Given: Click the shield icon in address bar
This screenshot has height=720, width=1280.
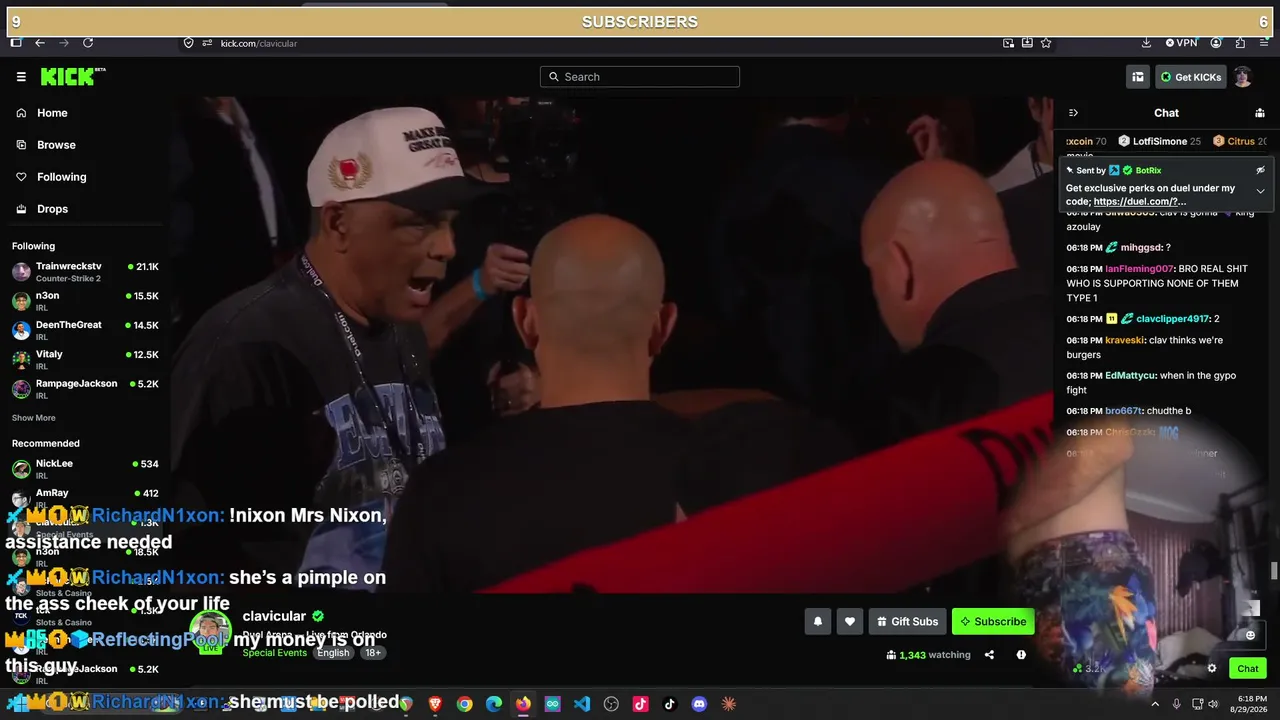Looking at the screenshot, I should (188, 43).
